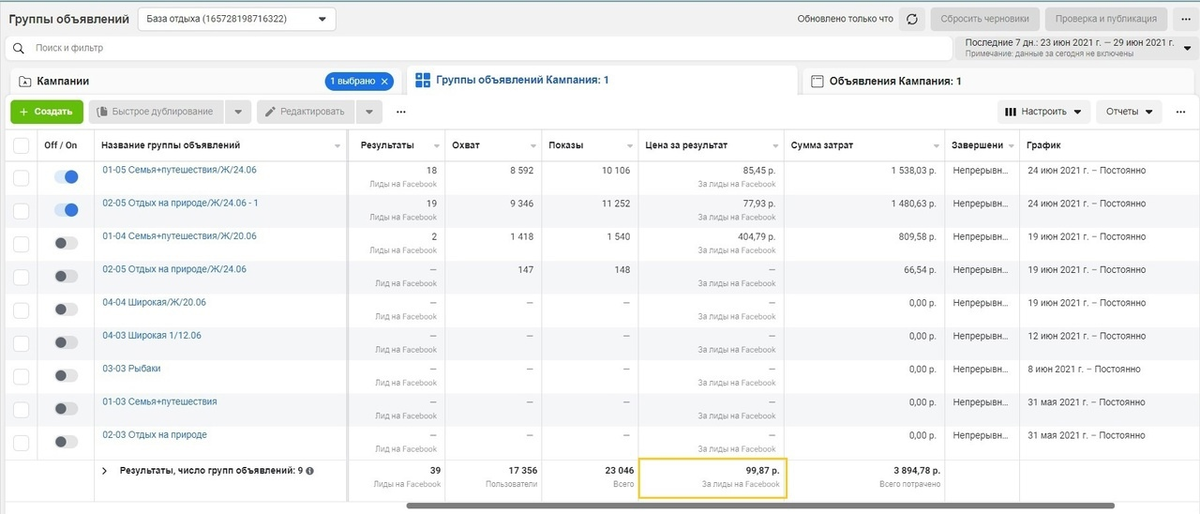Enable ad set 01-04 Семья+путешествия/Ж/20.06
The height and width of the screenshot is (514, 1200).
pos(66,243)
